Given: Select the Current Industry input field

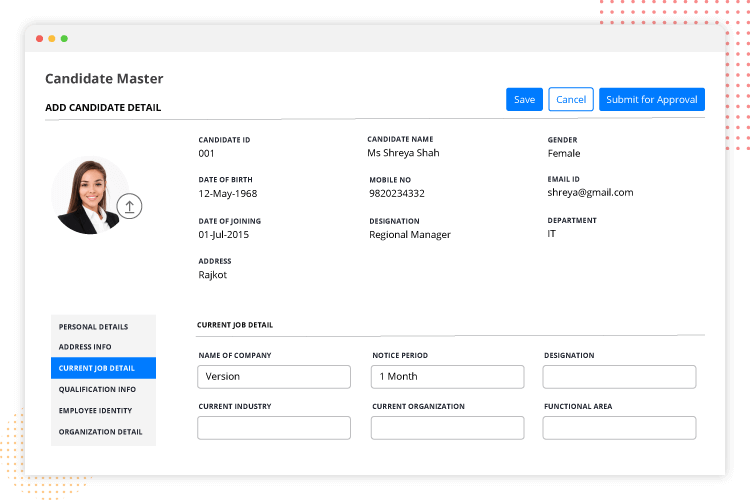Looking at the screenshot, I should [x=274, y=428].
